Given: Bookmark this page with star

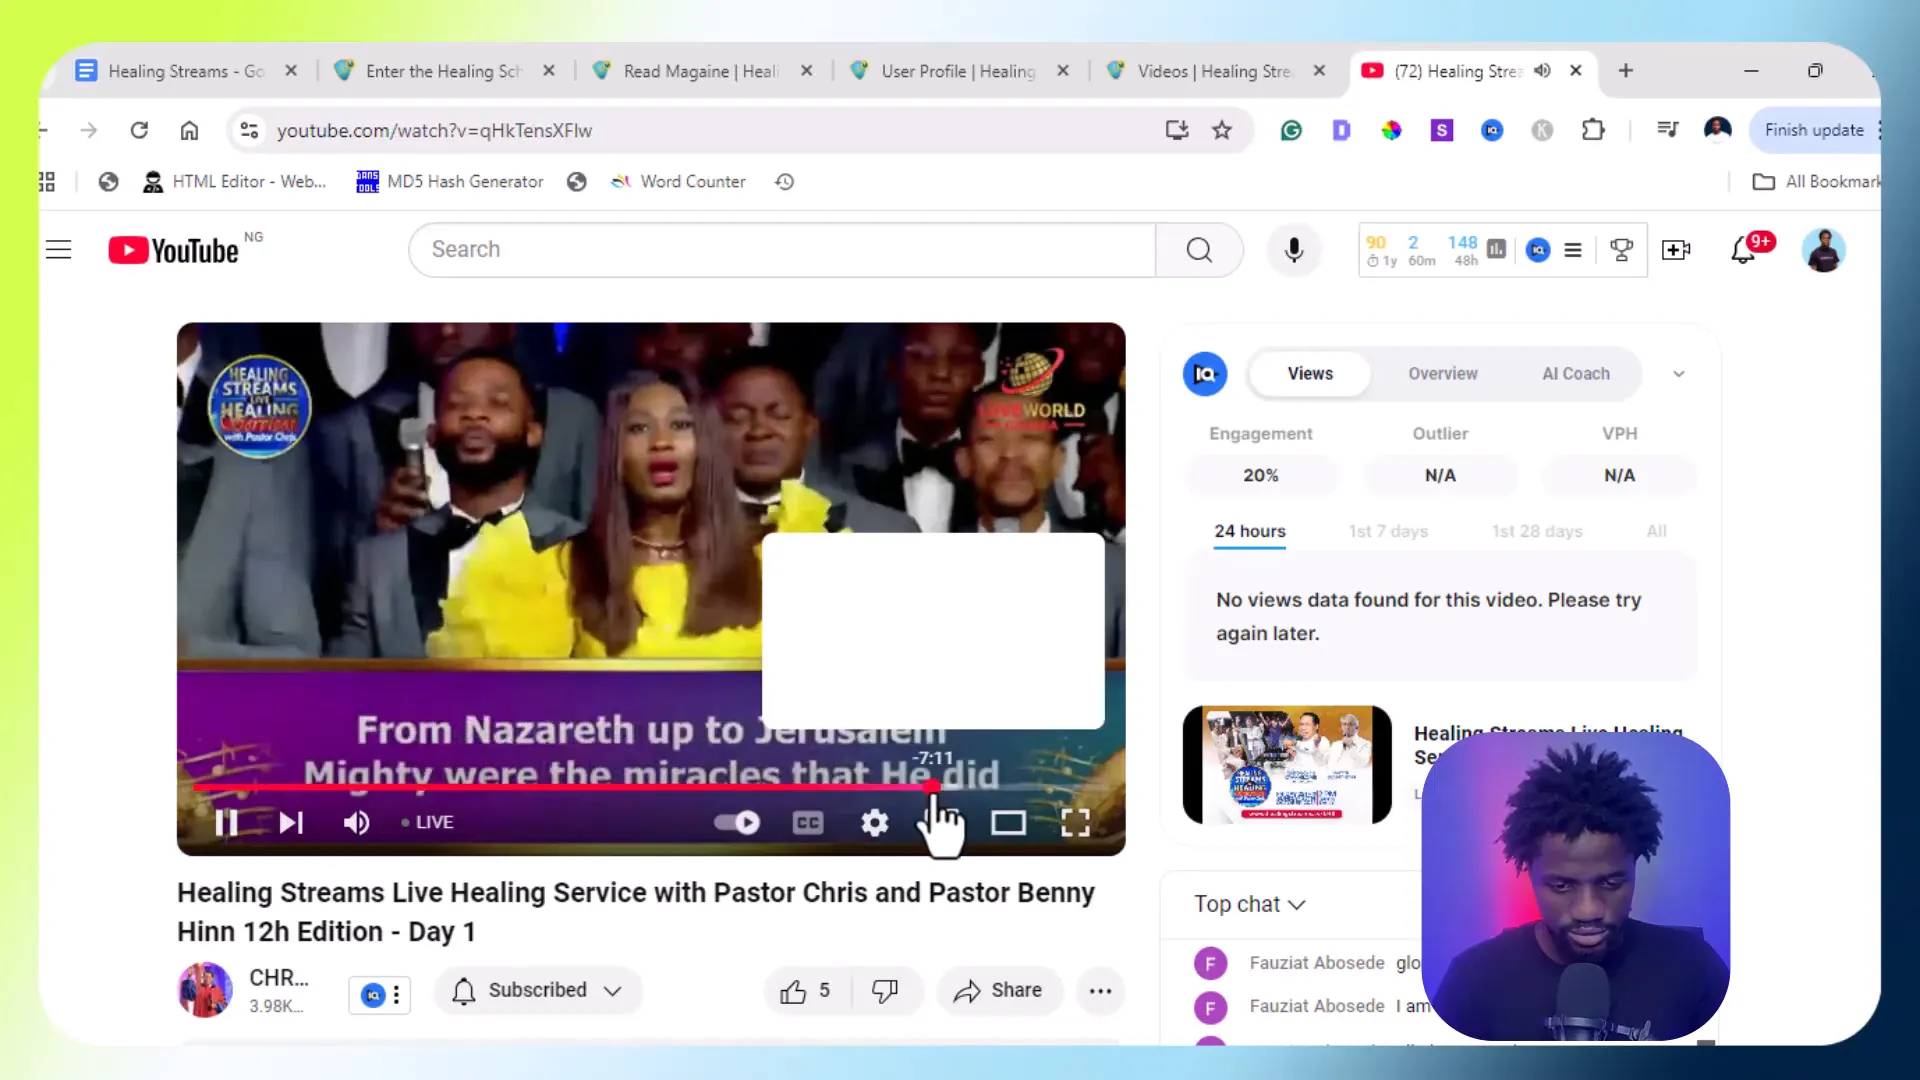Looking at the screenshot, I should coord(1222,130).
